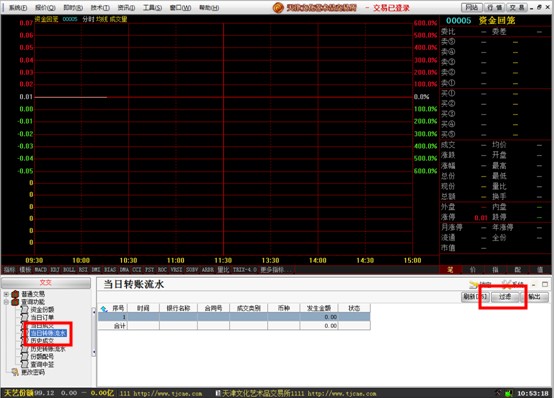Open the 工具 menu

[152, 7]
